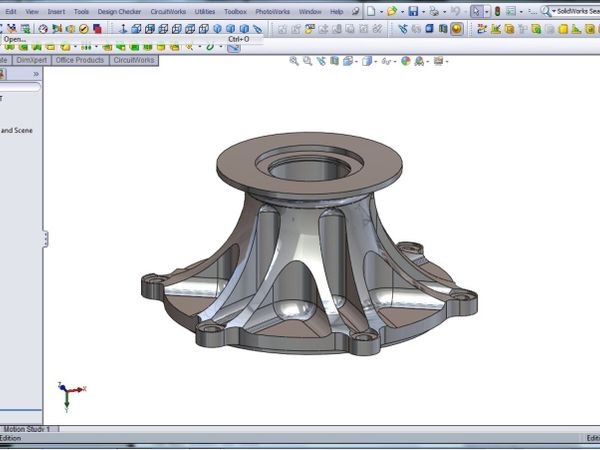
Task: Click Zoom to Area in the heads-up toolbar
Action: (x=307, y=61)
